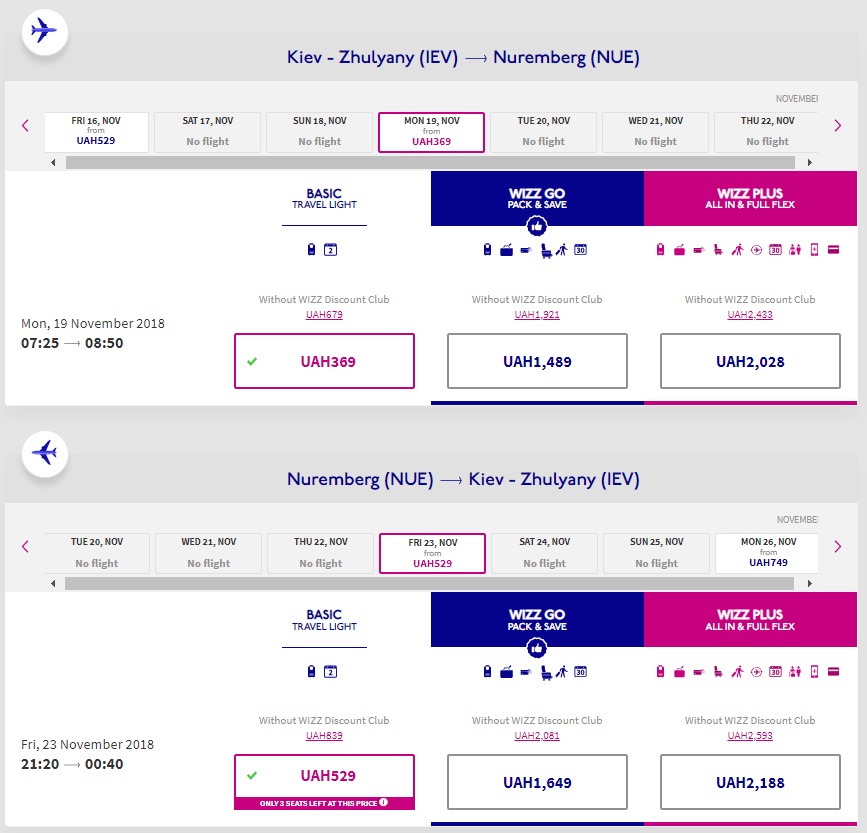Open the UAH2,593 non-discount price link

[x=750, y=736]
